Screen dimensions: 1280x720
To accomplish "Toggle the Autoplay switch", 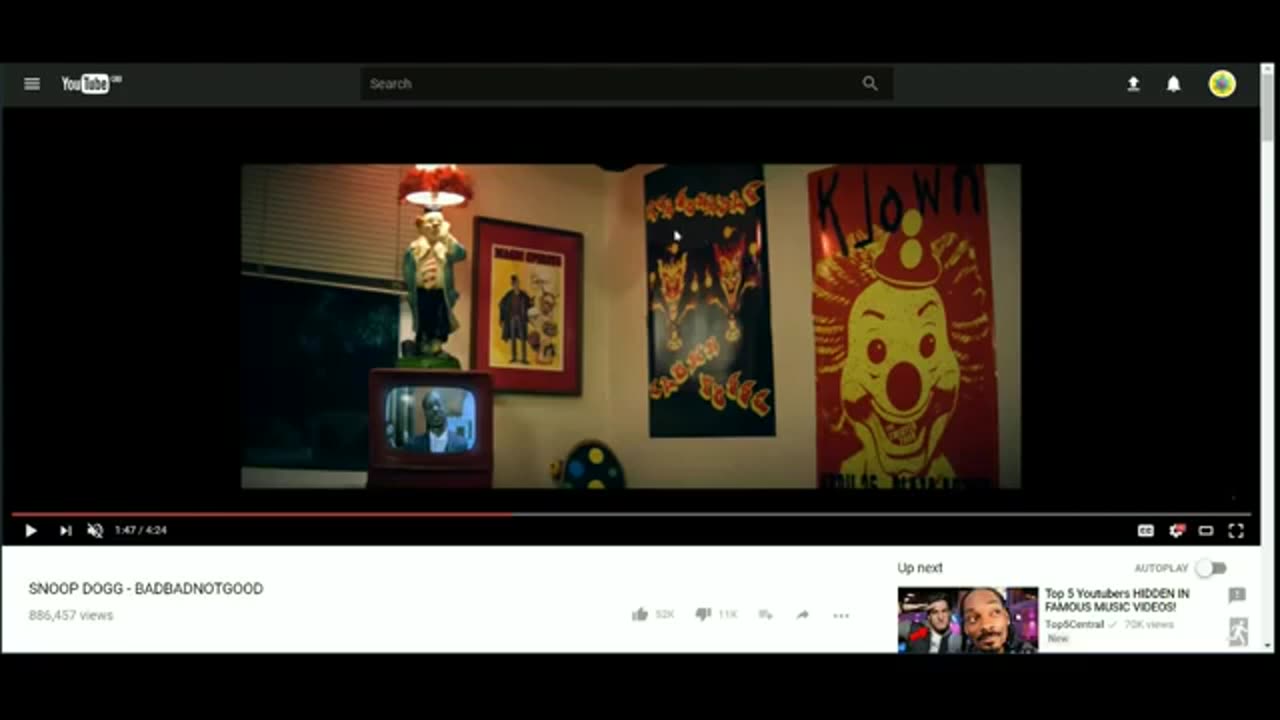I will pos(1211,568).
